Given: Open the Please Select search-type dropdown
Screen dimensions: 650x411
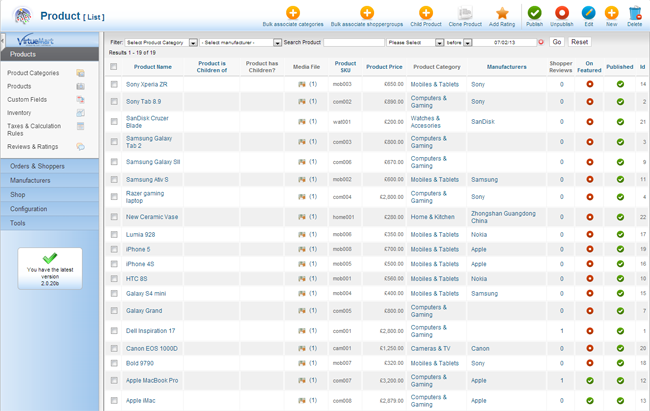Looking at the screenshot, I should [x=415, y=43].
